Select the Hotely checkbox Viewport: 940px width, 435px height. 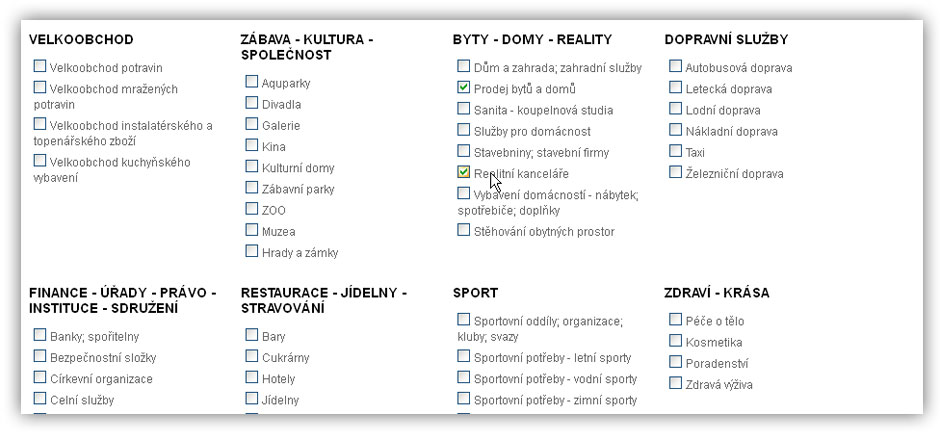coord(252,377)
